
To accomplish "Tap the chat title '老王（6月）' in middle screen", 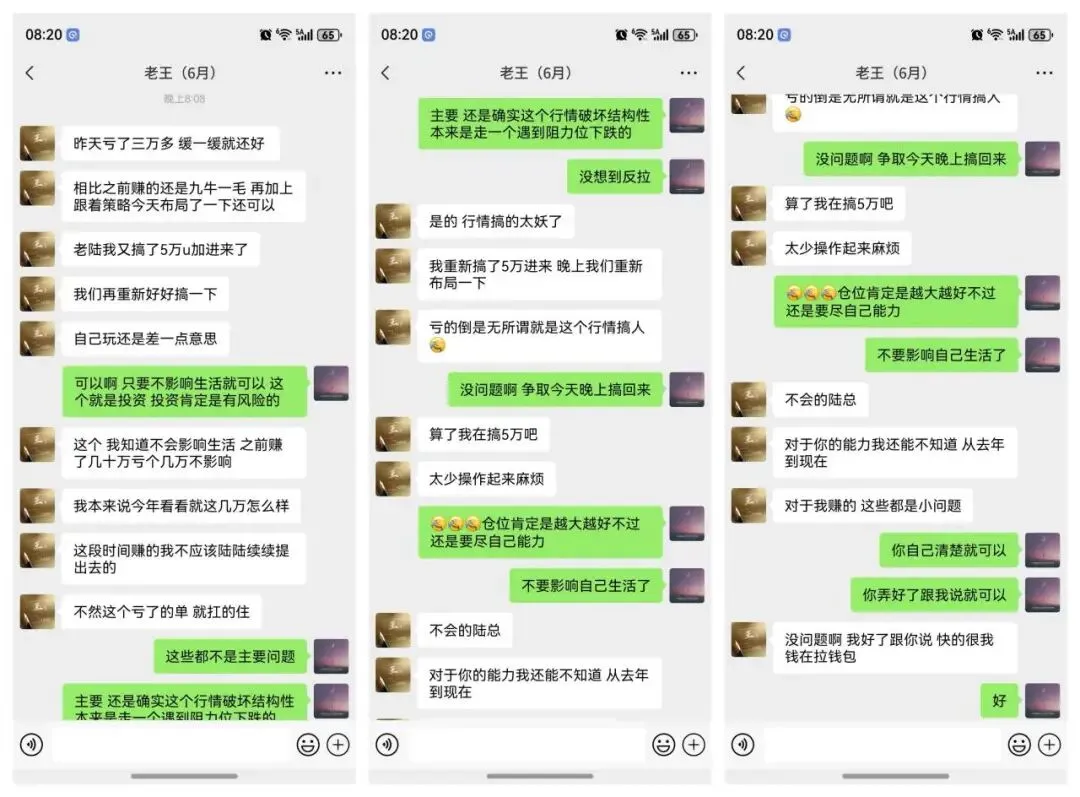I will coord(536,73).
